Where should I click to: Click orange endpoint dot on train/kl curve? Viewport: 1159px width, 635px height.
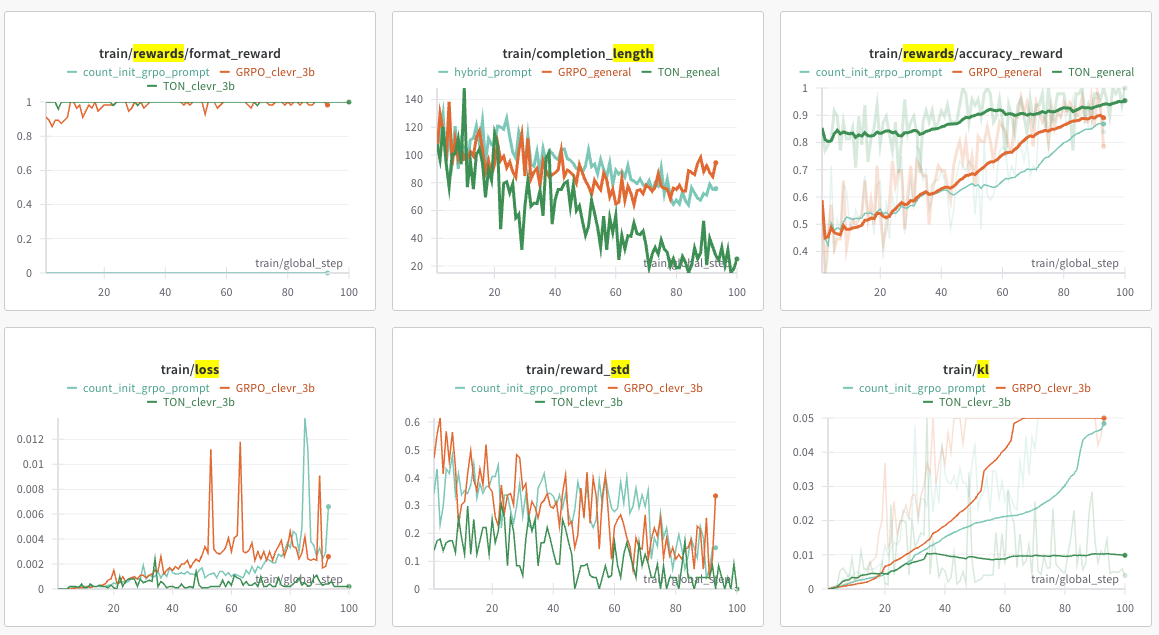click(x=1104, y=418)
